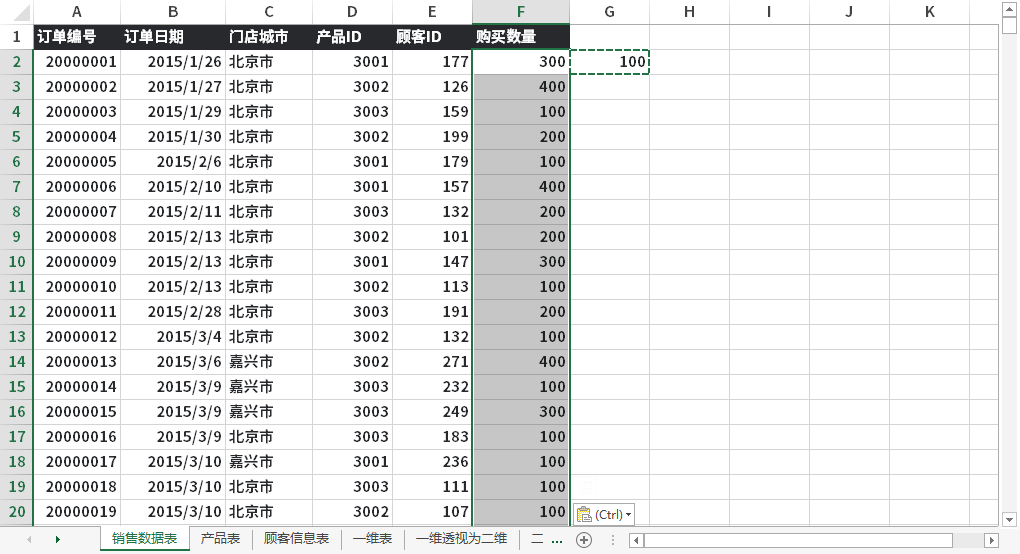Select column C header

pyautogui.click(x=269, y=12)
